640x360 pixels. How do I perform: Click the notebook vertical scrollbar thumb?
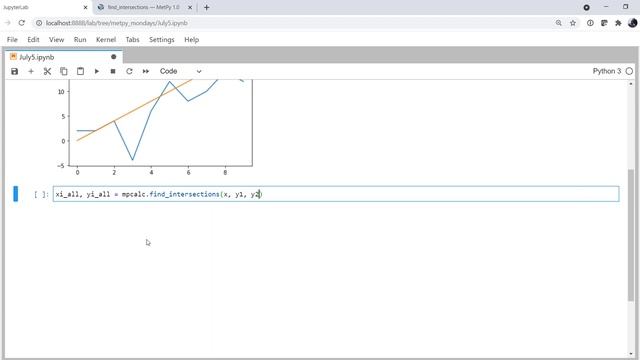(x=631, y=235)
